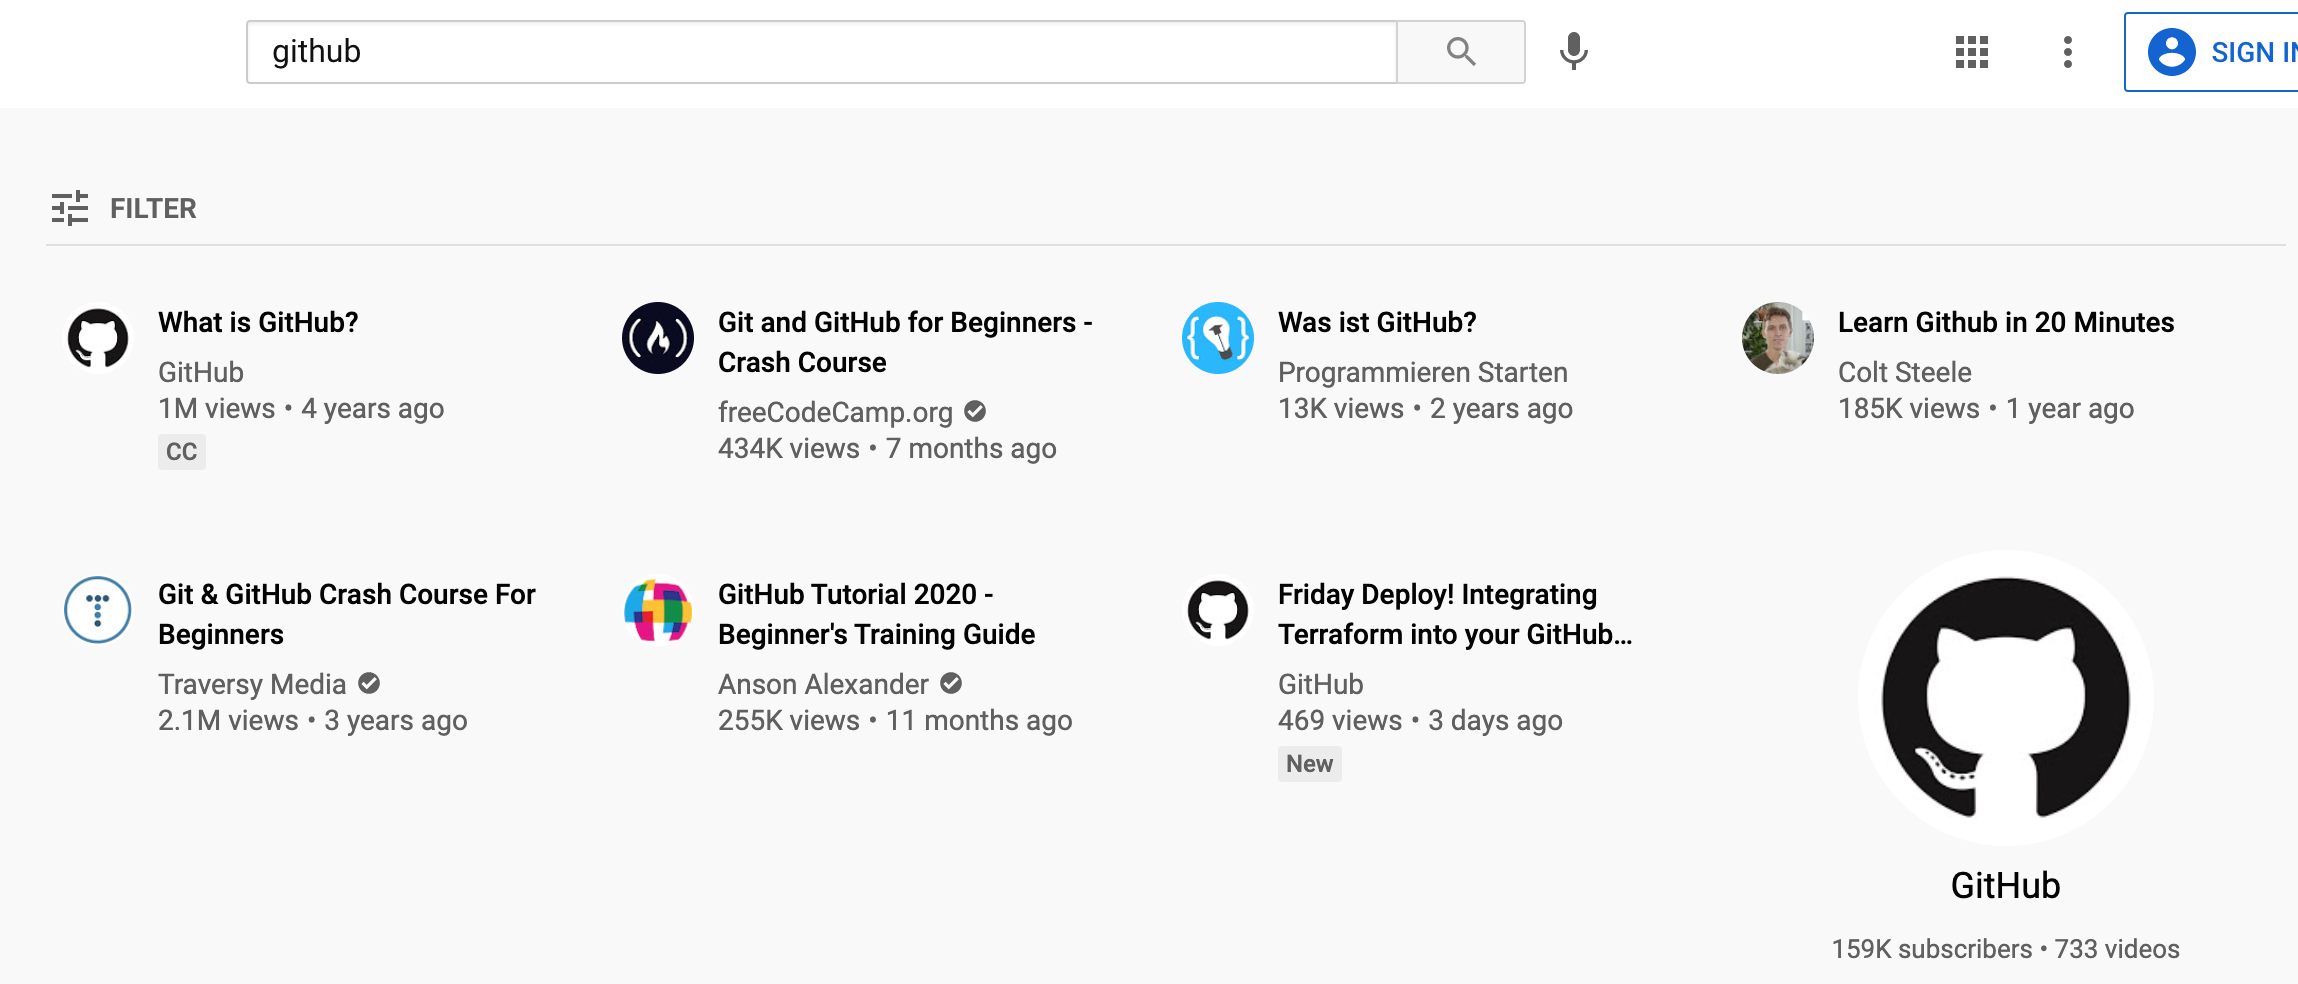
Task: Click the Anson Alexander channel name
Action: pos(823,684)
